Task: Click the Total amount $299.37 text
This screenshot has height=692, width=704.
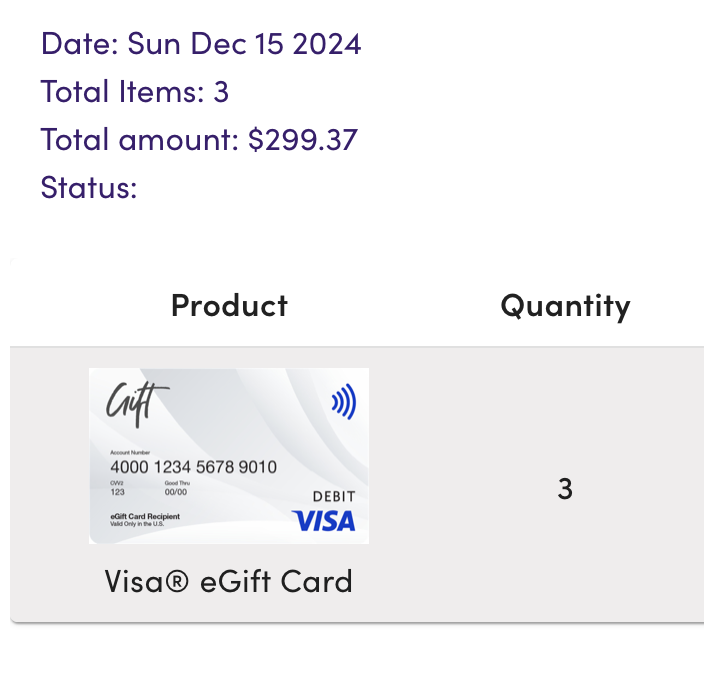Action: (x=199, y=139)
